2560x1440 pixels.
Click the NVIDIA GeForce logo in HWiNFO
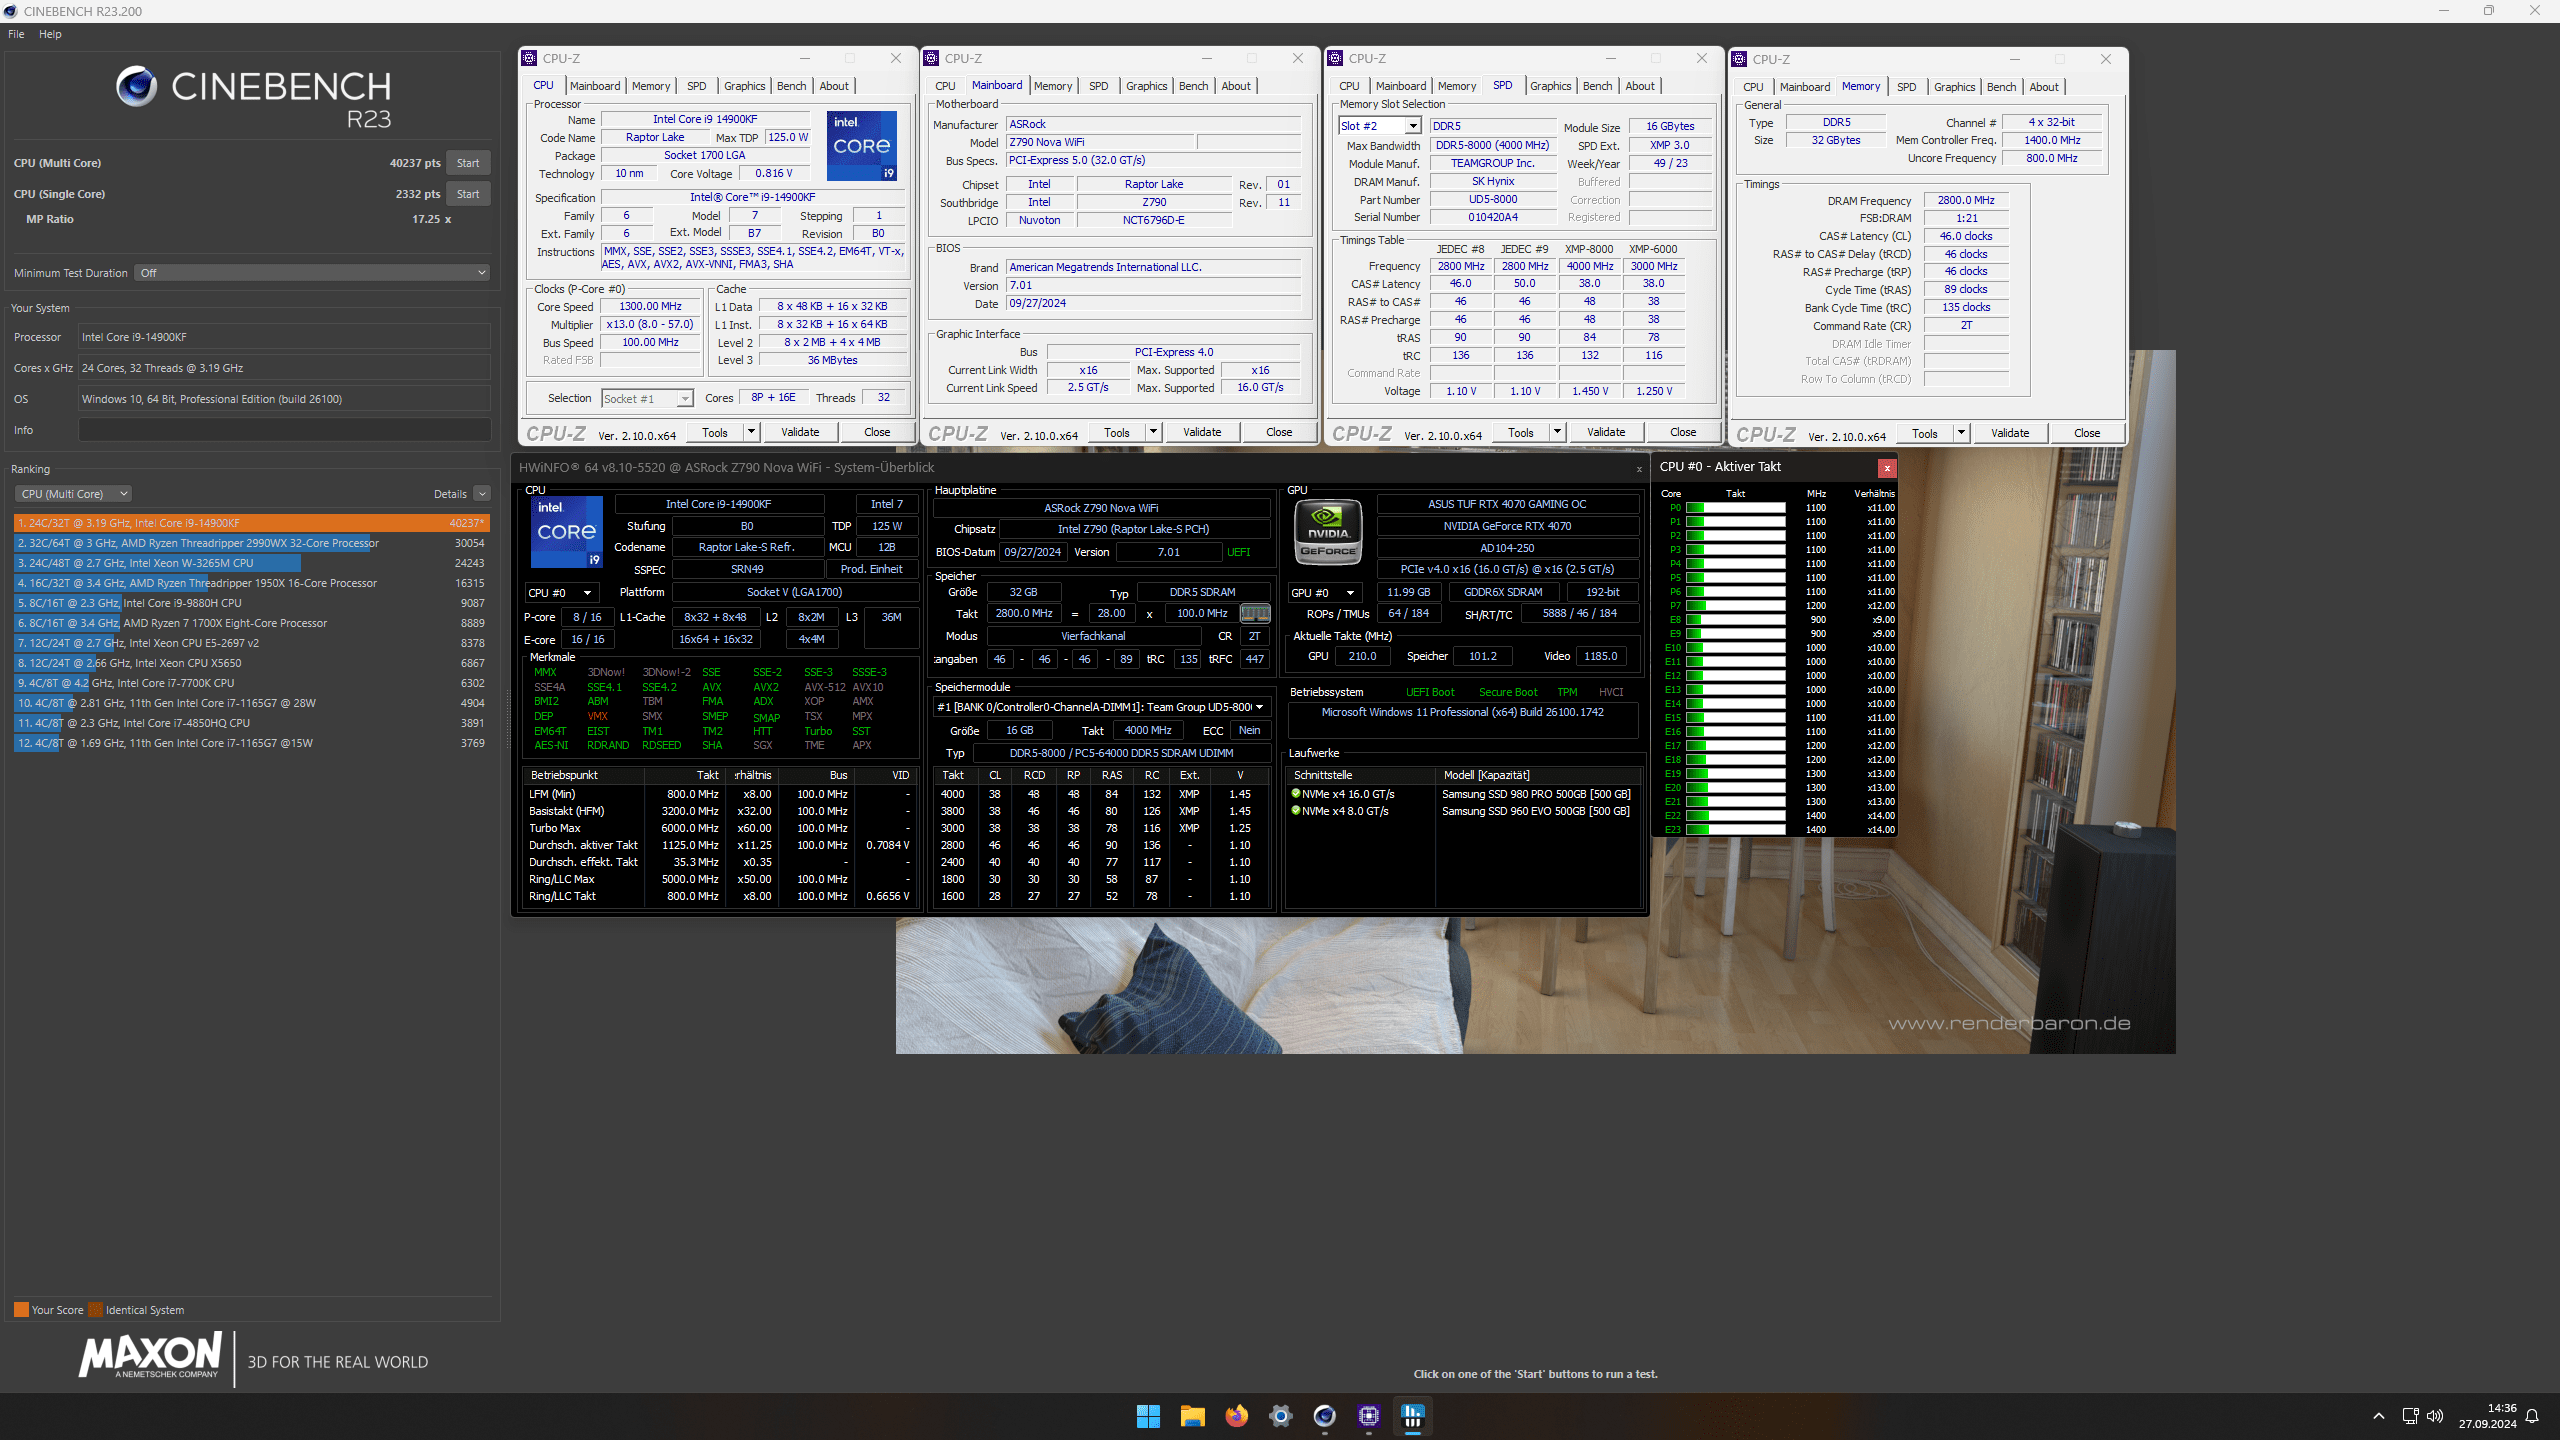coord(1328,531)
